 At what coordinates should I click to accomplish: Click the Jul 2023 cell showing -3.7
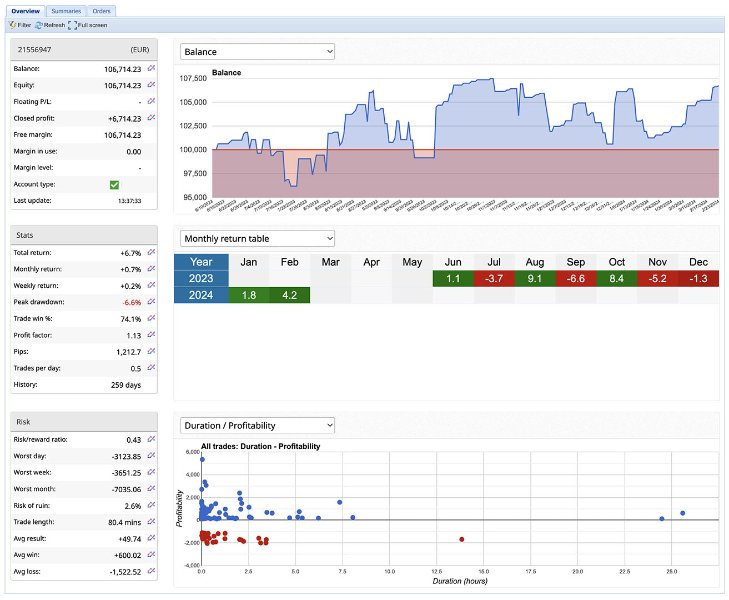pos(494,278)
